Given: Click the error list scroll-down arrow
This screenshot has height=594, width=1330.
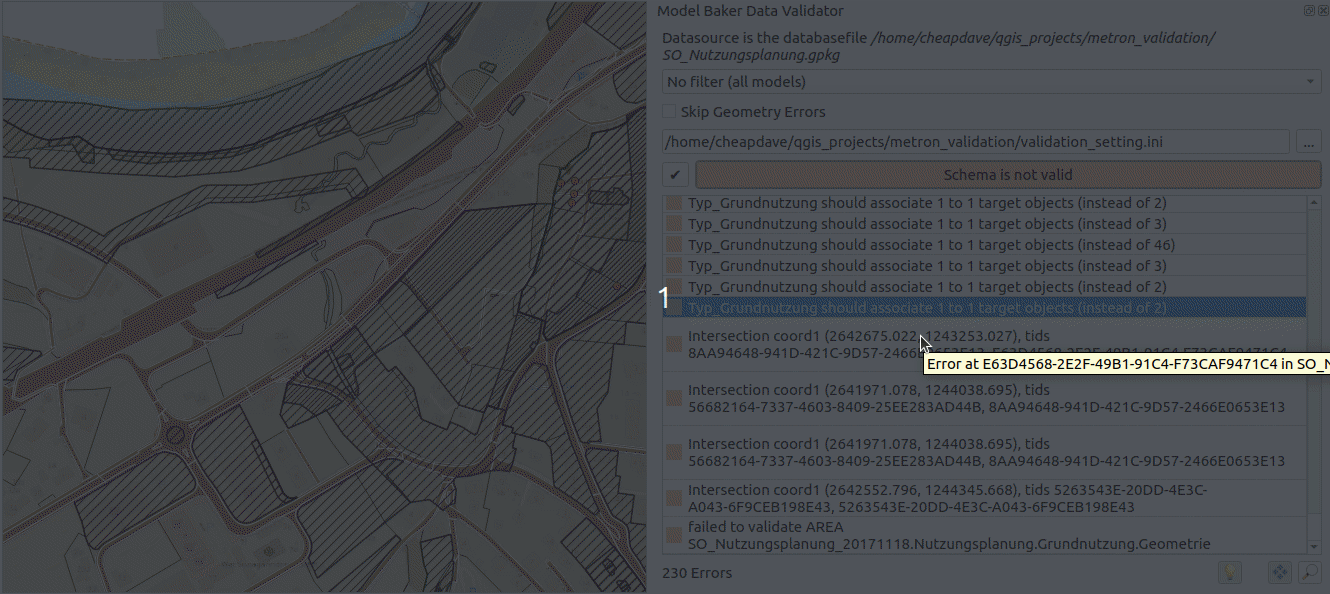Looking at the screenshot, I should 1314,546.
